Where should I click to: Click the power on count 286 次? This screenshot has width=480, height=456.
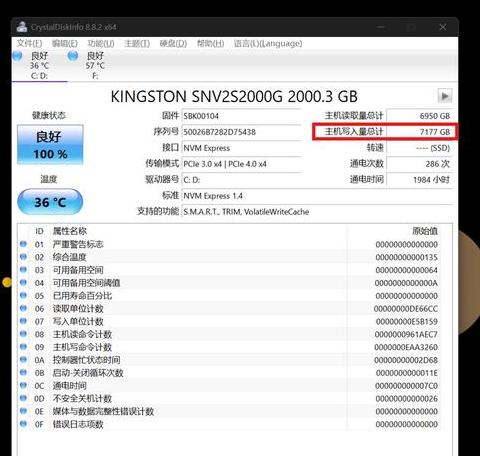point(419,164)
